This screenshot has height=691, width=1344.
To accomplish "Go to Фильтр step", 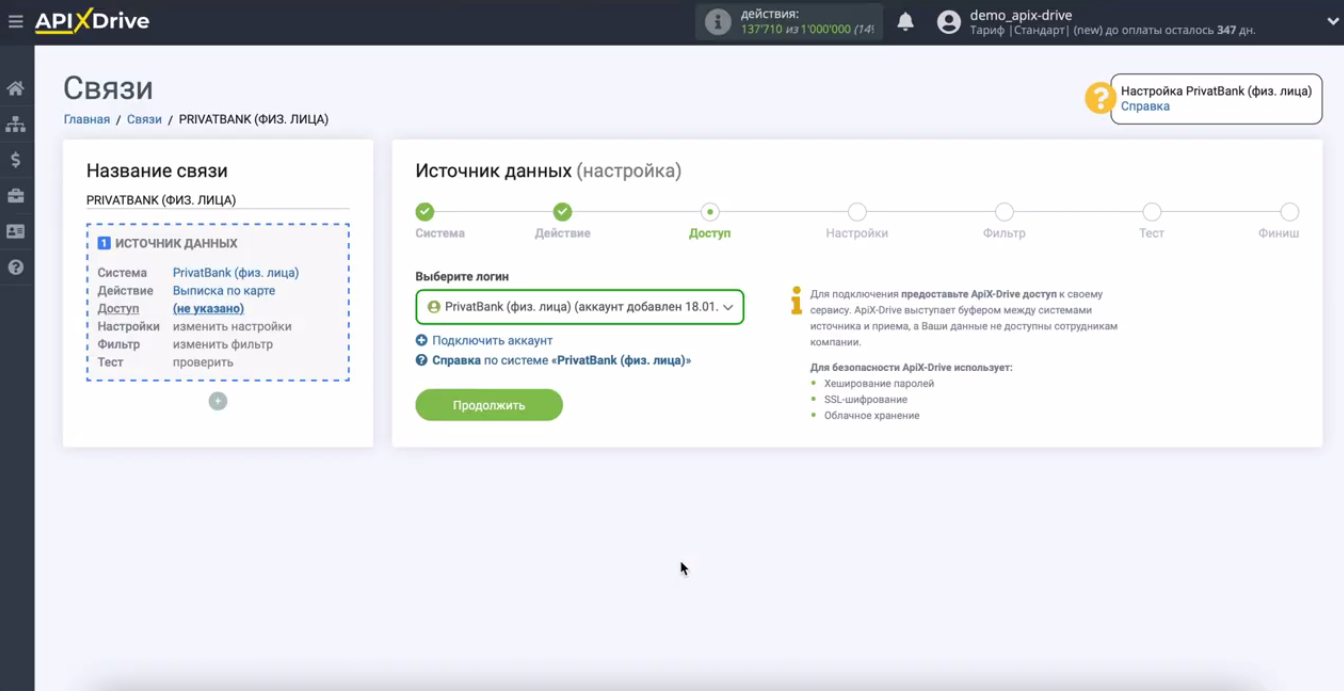I will pyautogui.click(x=1004, y=212).
